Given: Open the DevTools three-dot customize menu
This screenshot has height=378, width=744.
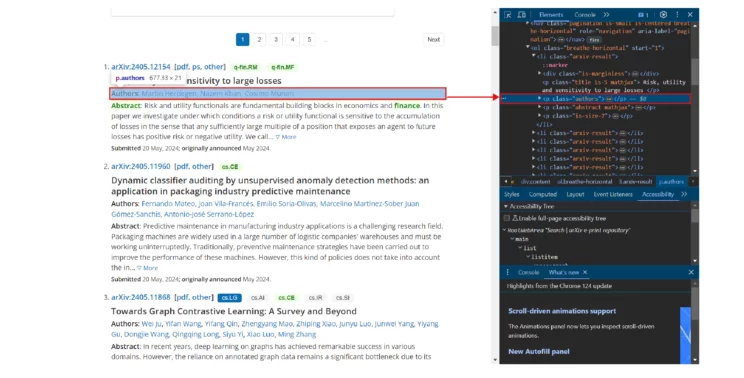Looking at the screenshot, I should tap(677, 15).
